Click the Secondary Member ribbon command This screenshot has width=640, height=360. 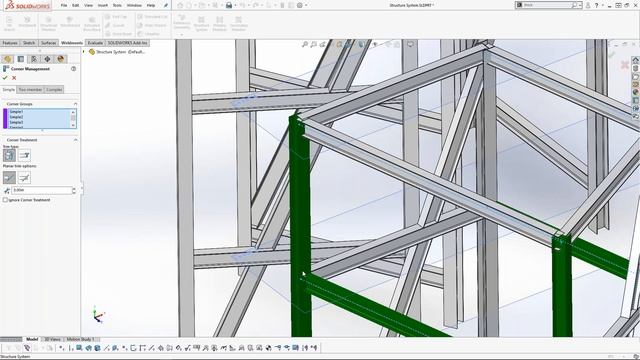point(239,24)
